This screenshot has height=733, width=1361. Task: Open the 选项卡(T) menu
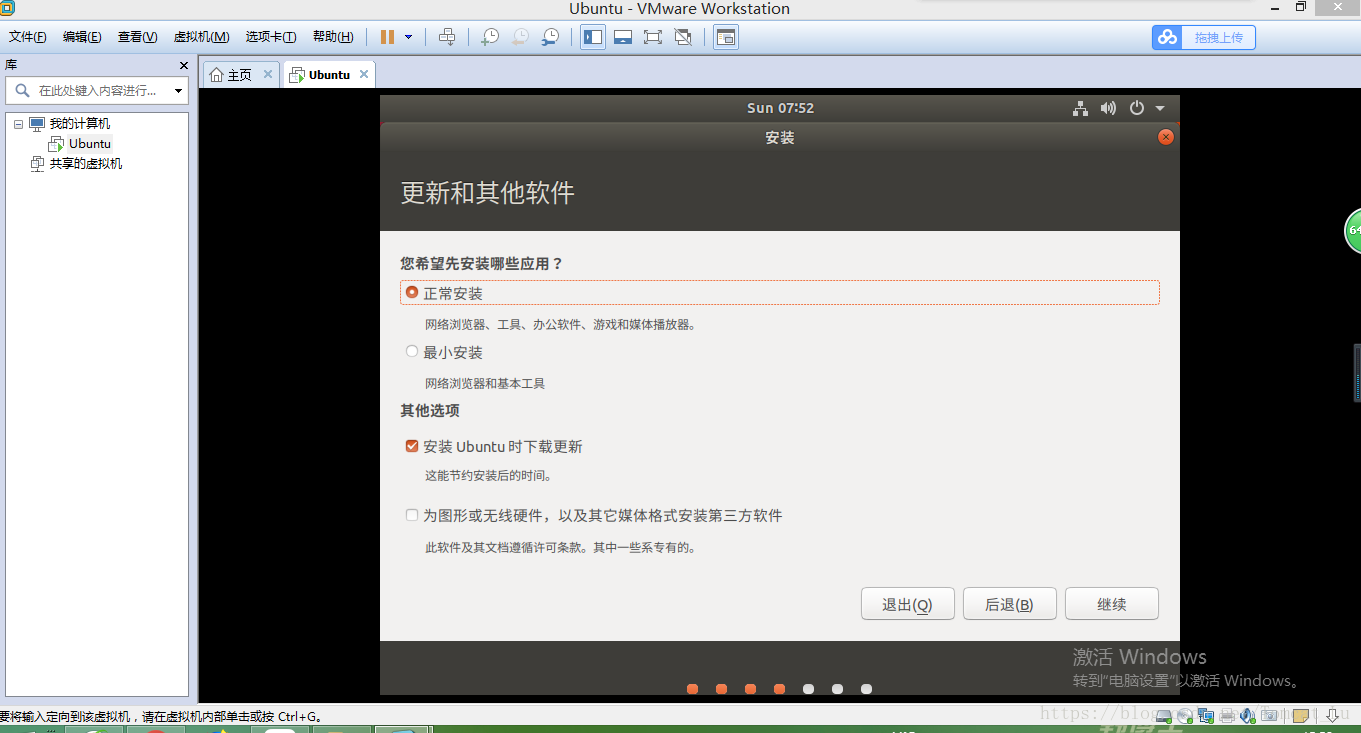(271, 37)
